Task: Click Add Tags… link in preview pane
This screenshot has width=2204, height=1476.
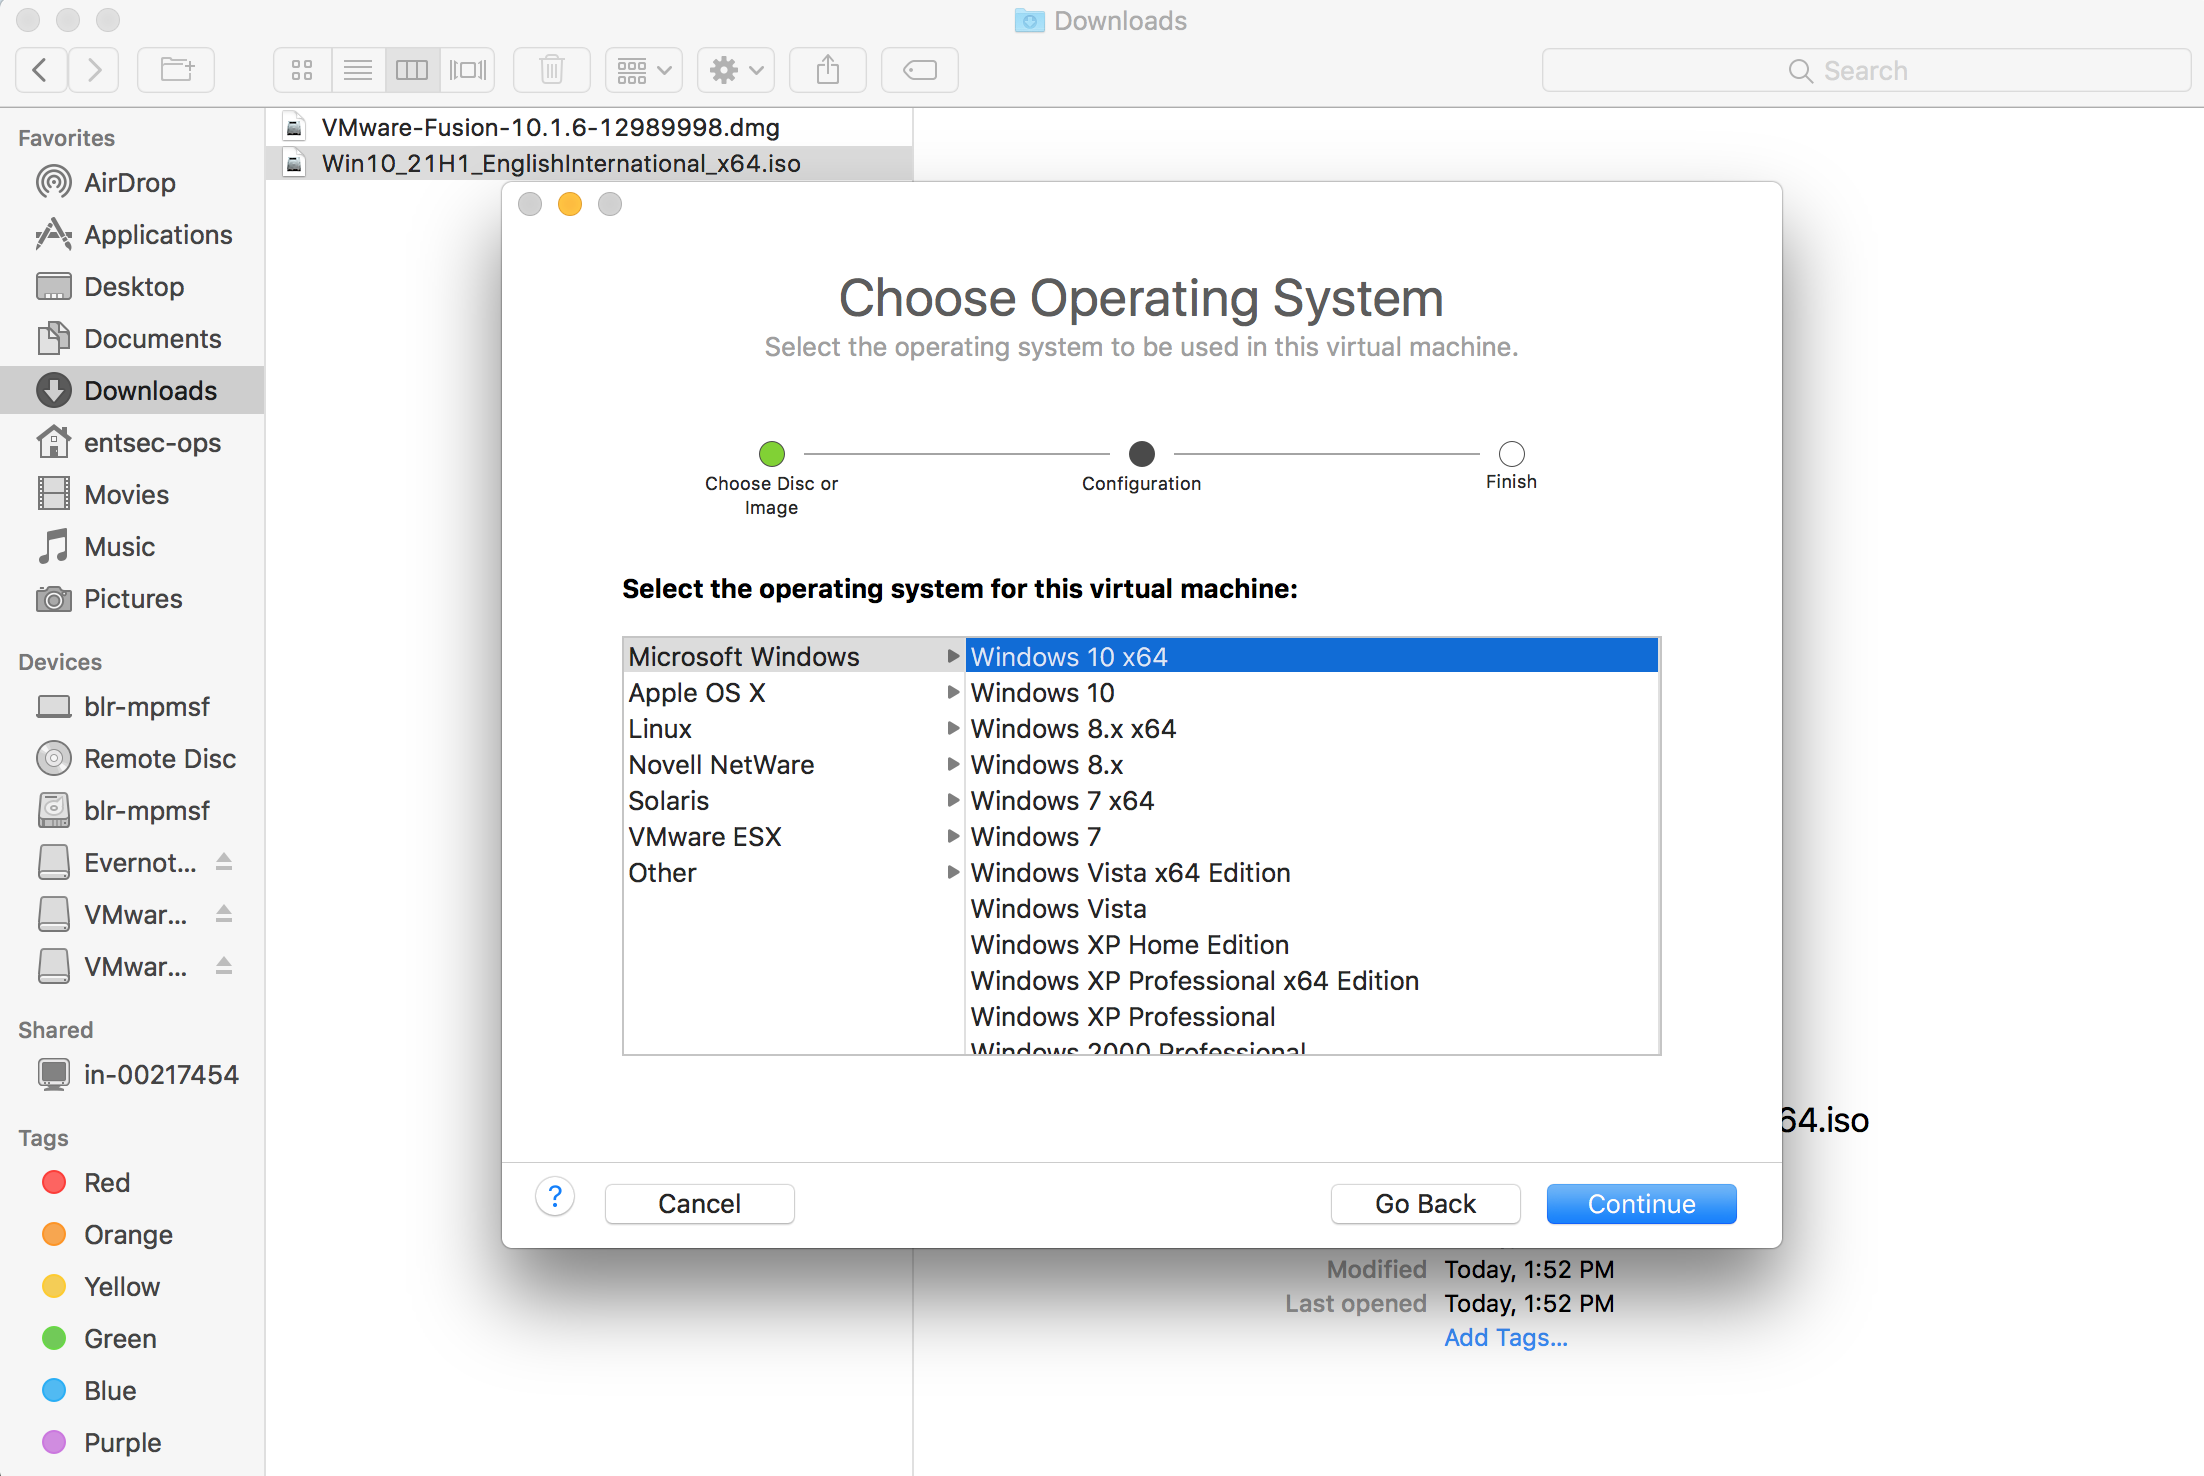Action: coord(1506,1338)
